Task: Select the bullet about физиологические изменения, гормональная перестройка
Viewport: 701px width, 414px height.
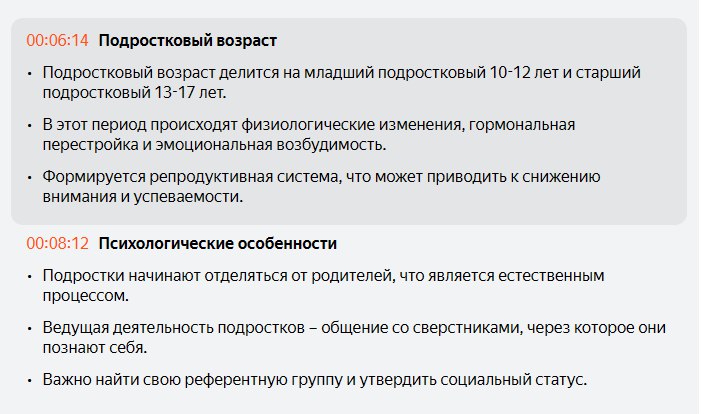Action: pyautogui.click(x=309, y=135)
